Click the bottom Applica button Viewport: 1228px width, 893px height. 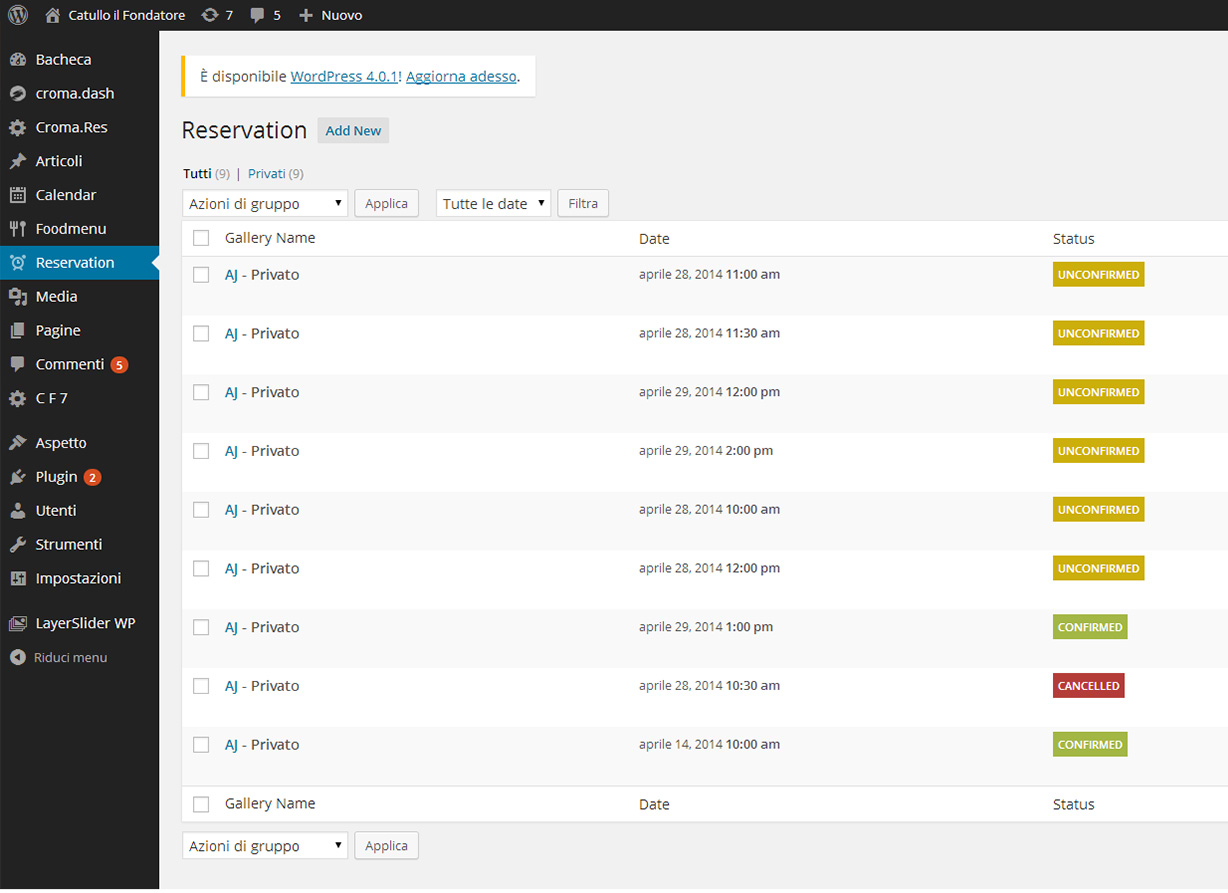click(386, 845)
